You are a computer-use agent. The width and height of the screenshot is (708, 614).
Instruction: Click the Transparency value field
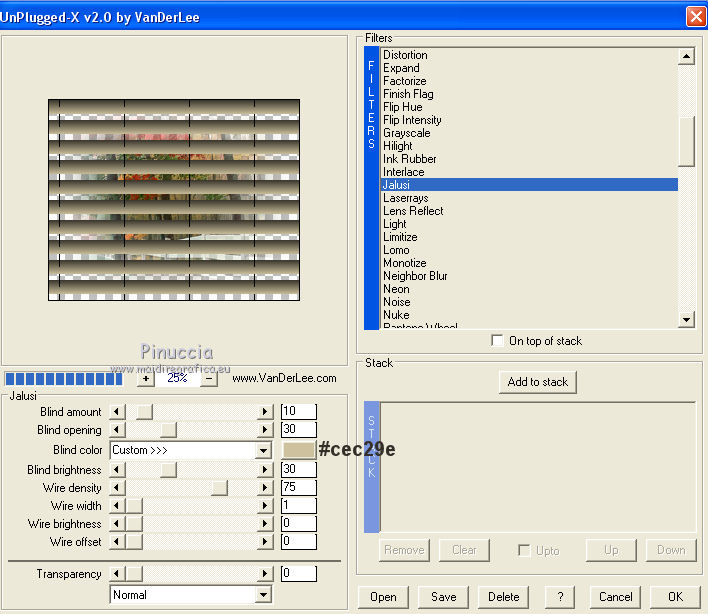pos(298,574)
